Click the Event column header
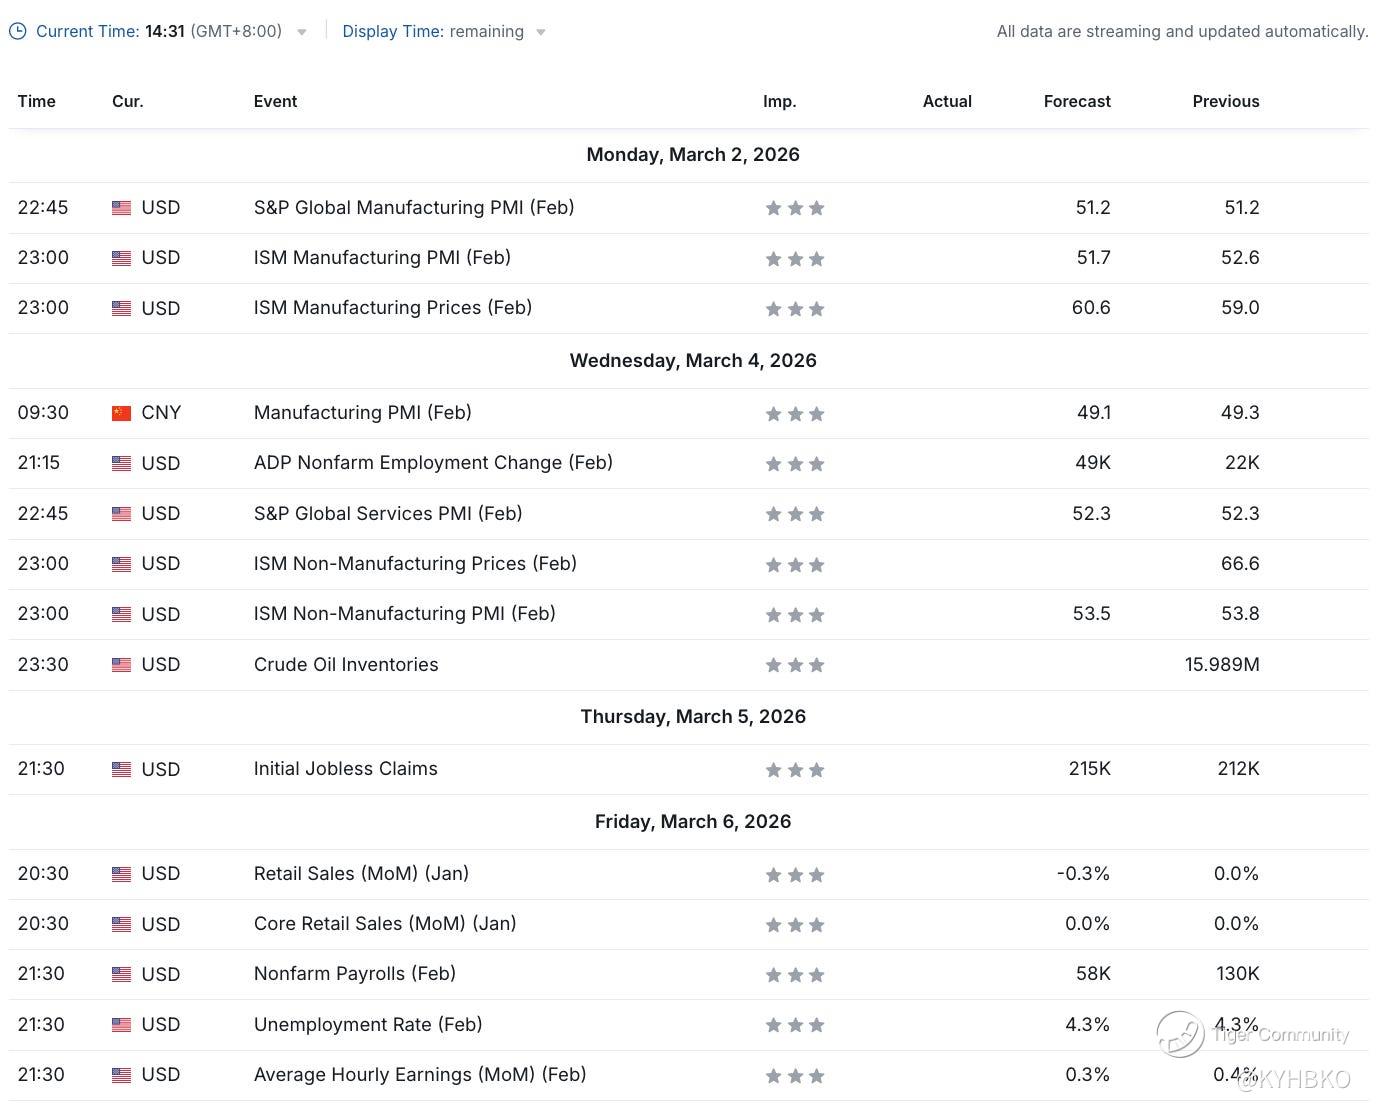Screen dimensions: 1378x1110 (275, 101)
